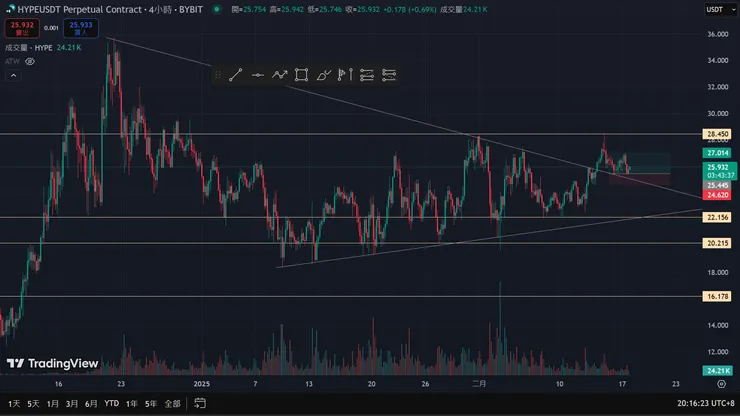Click the 0.001 spread value
This screenshot has width=740, height=416.
tap(51, 28)
